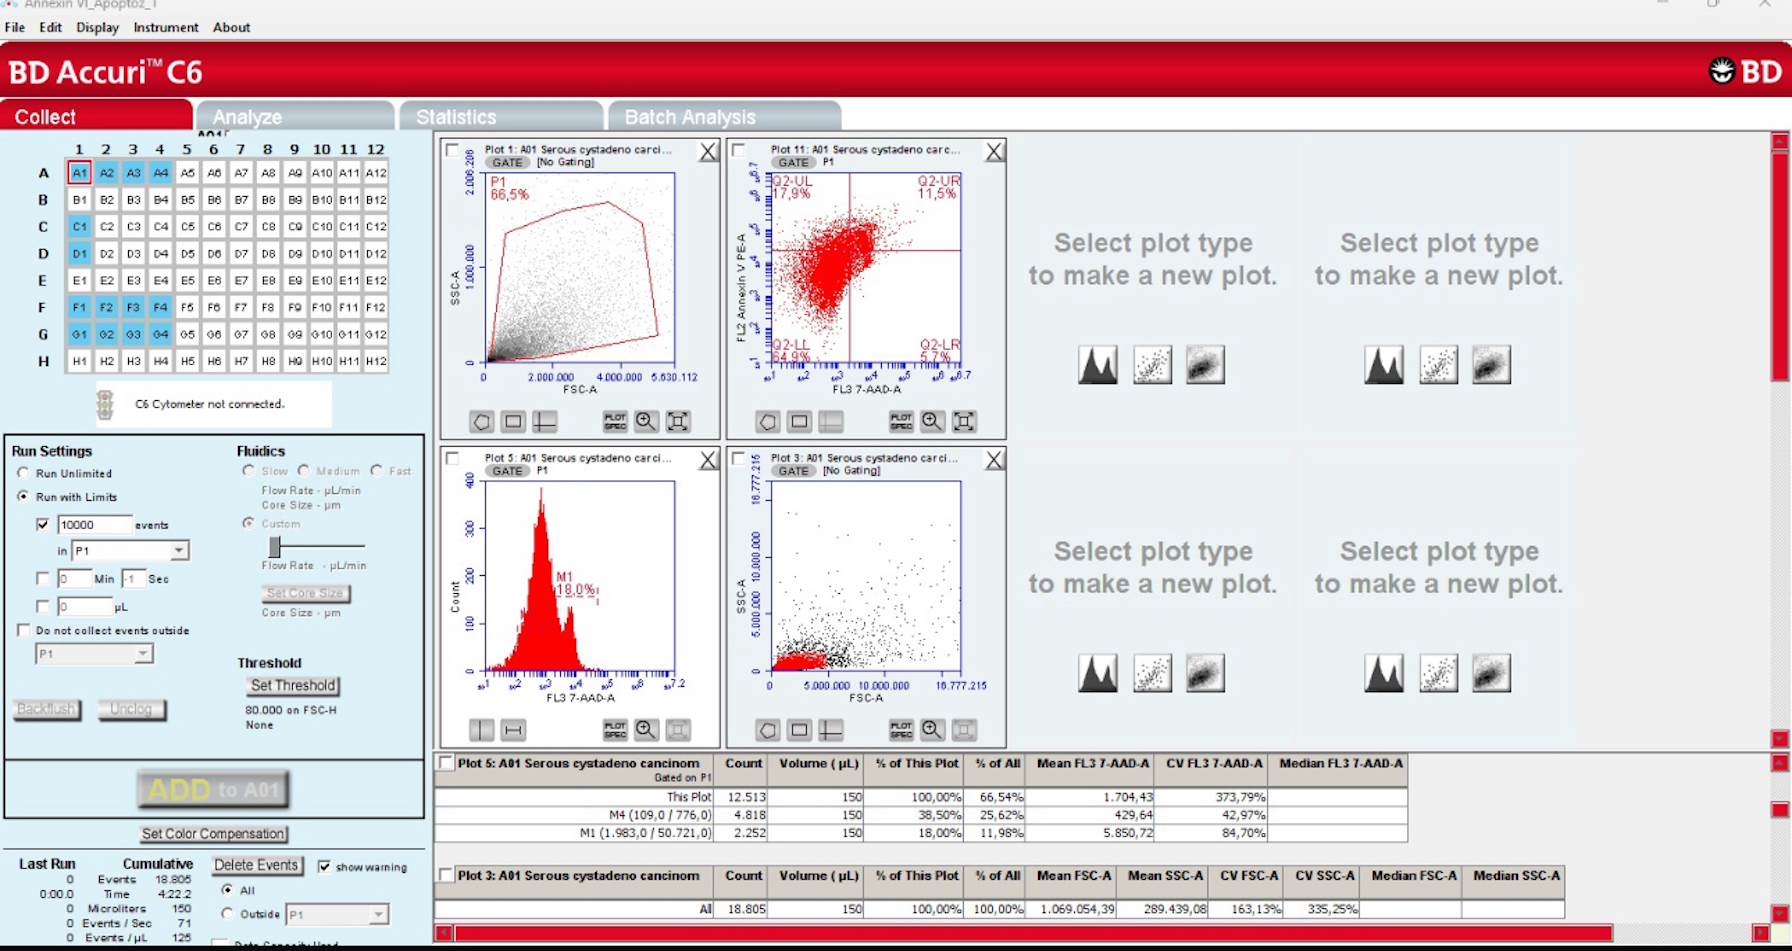Image resolution: width=1792 pixels, height=951 pixels.
Task: Select the polygon gate tool under Plot 1
Action: point(481,422)
